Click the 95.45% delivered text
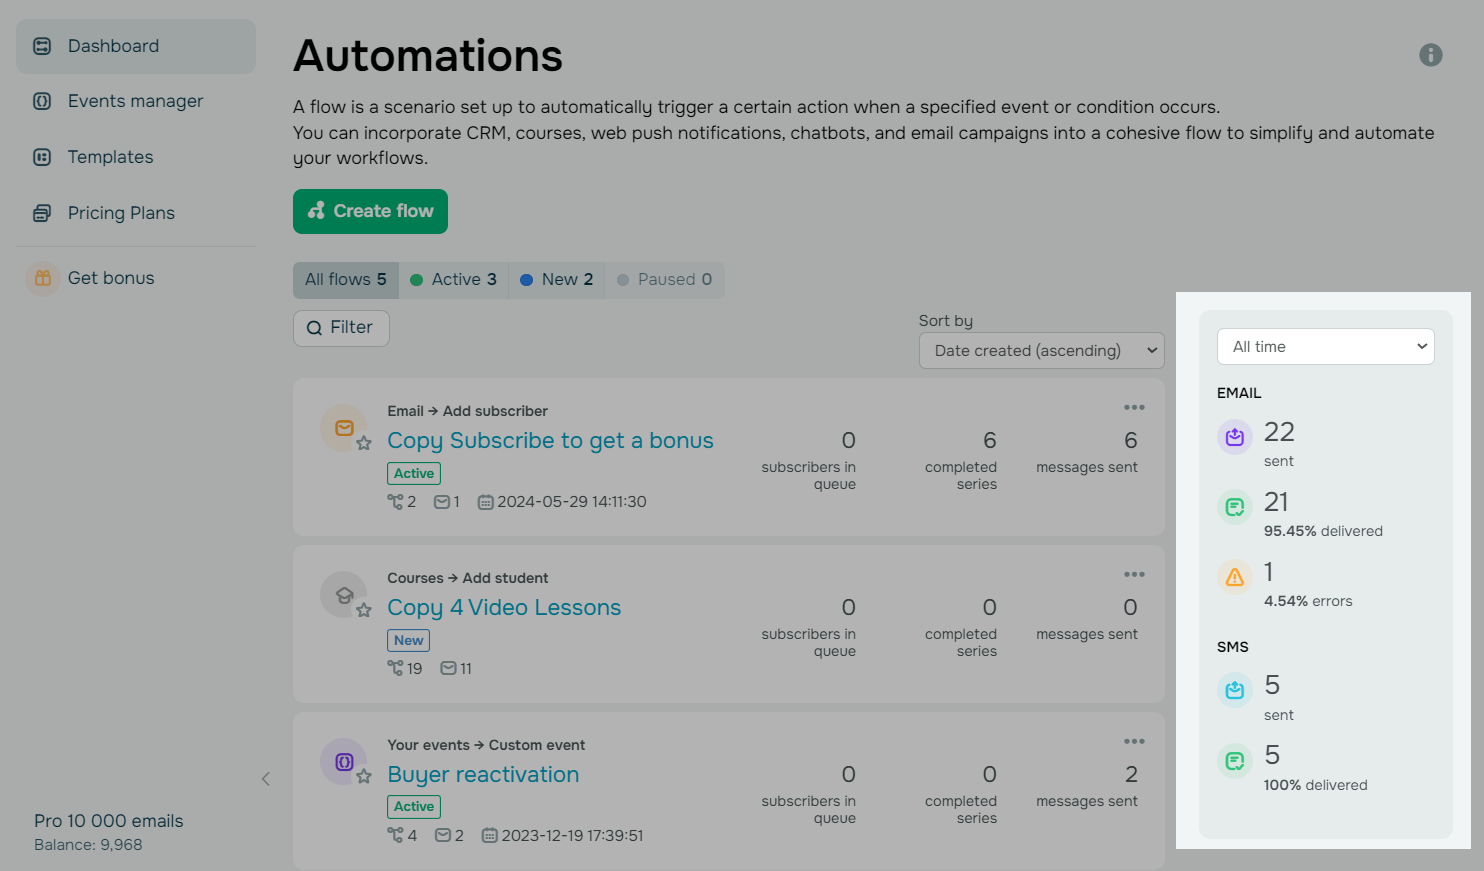 pos(1323,532)
